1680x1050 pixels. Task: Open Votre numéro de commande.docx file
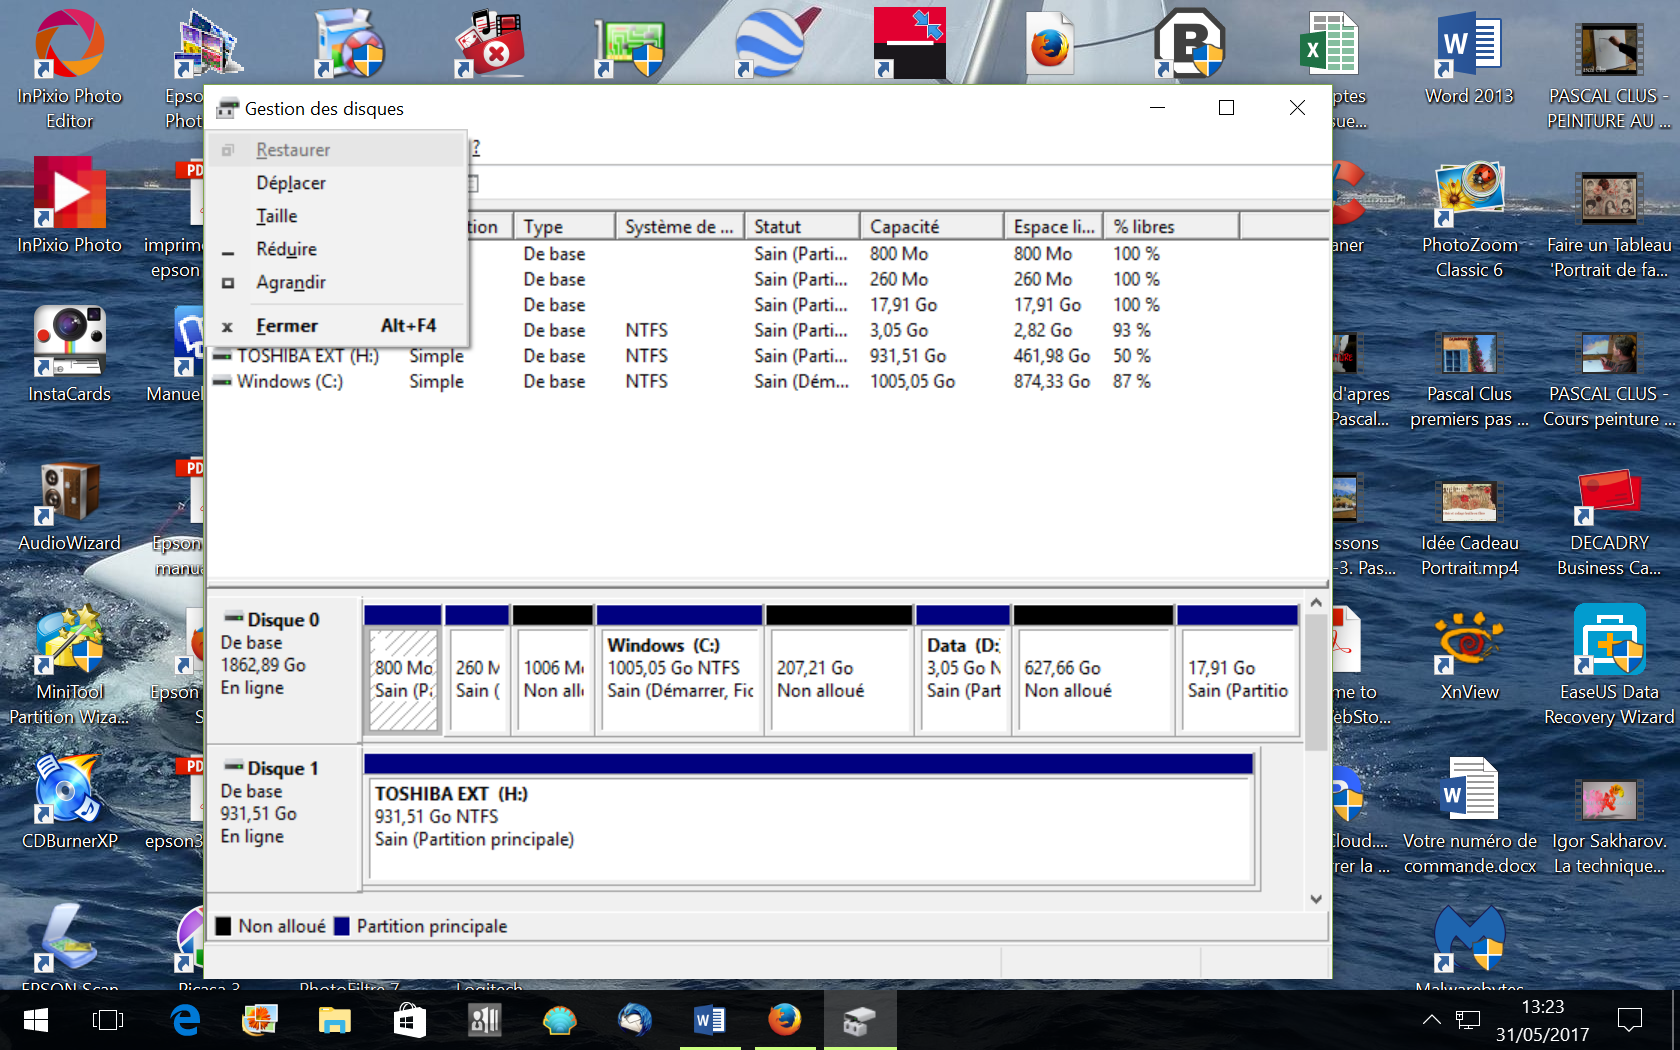click(1470, 815)
